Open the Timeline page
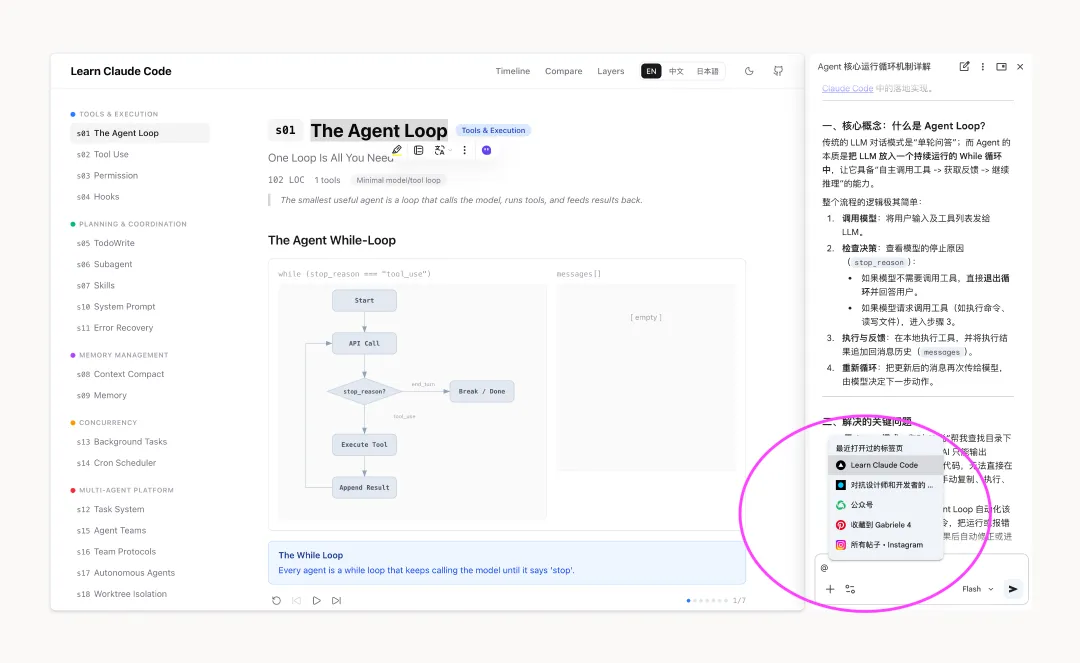 [512, 71]
